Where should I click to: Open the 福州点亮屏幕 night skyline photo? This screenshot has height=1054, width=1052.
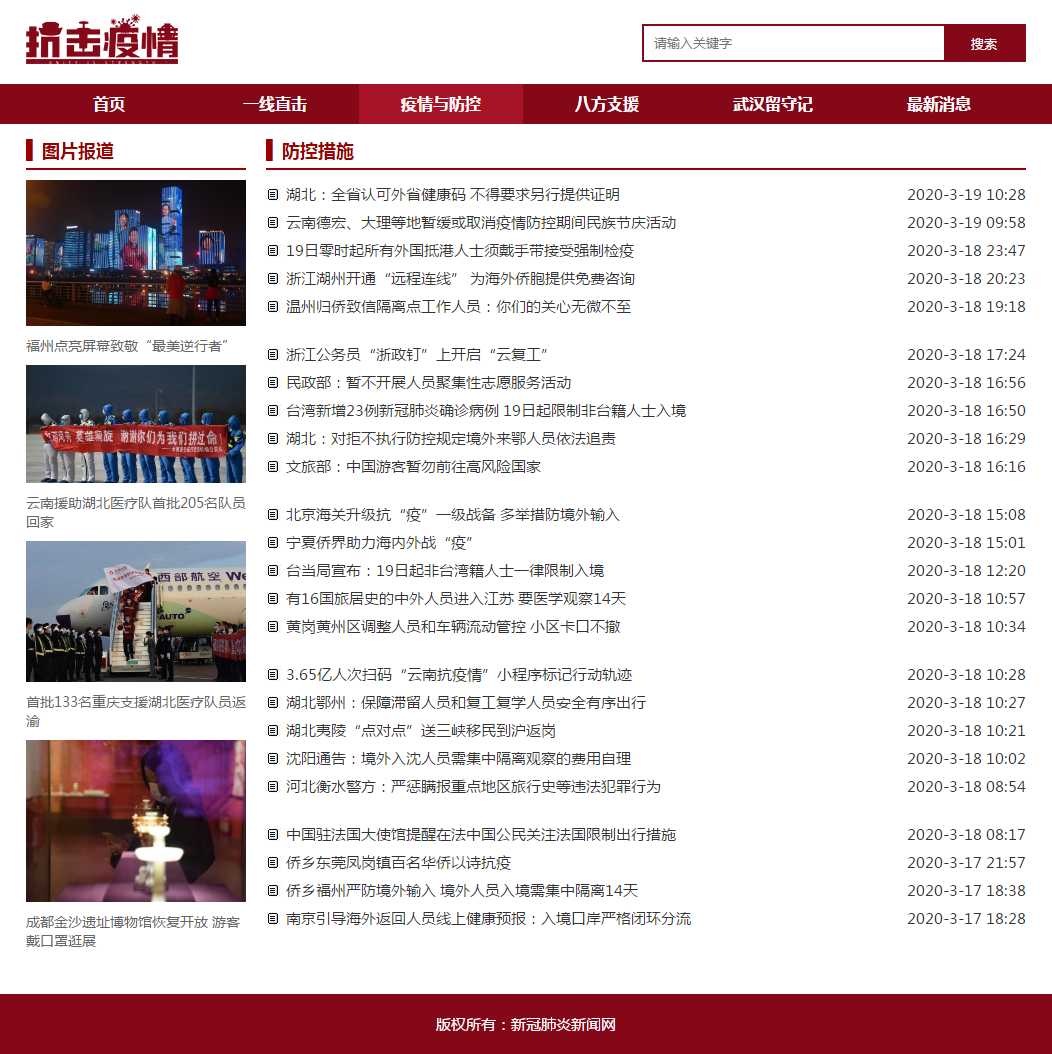coord(136,253)
